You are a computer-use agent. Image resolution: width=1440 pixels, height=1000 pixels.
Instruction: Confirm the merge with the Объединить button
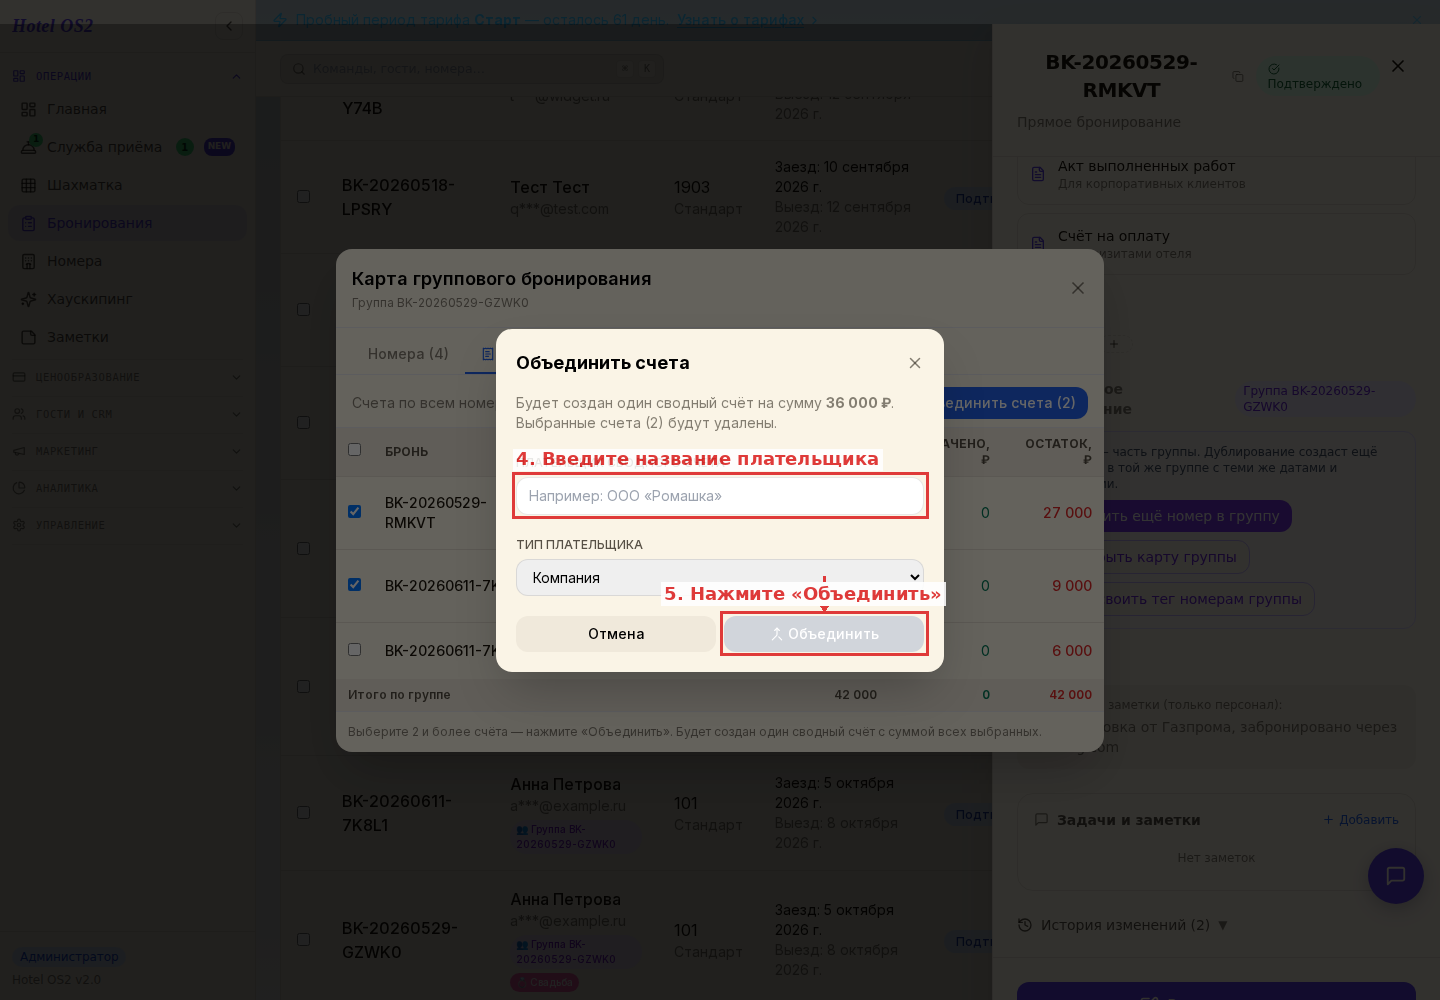click(824, 634)
